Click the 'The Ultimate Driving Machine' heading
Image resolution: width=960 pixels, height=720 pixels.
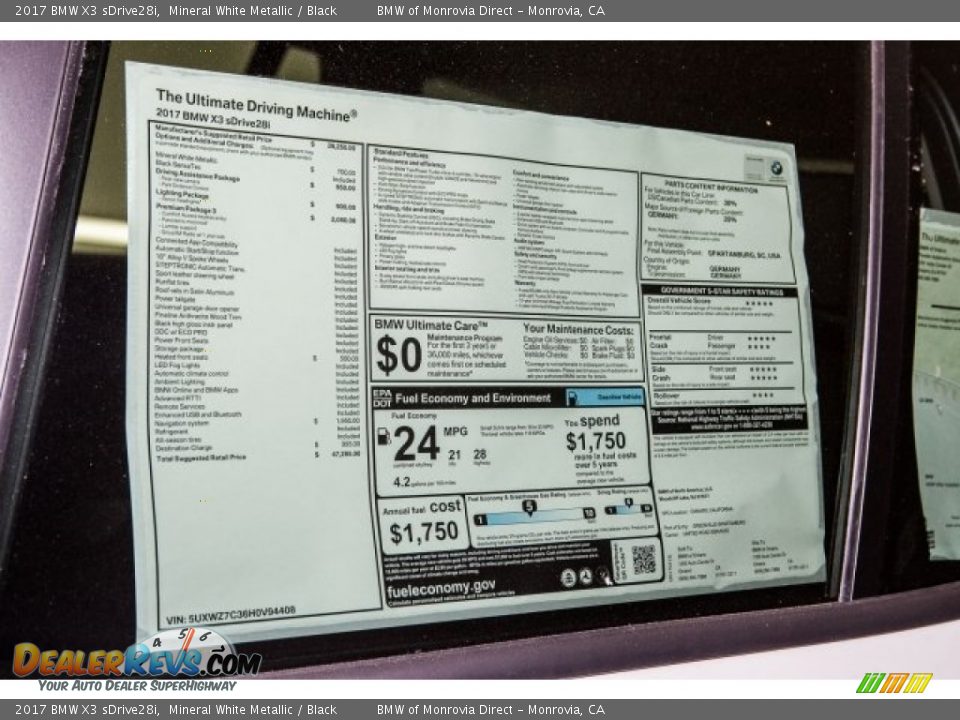[255, 105]
